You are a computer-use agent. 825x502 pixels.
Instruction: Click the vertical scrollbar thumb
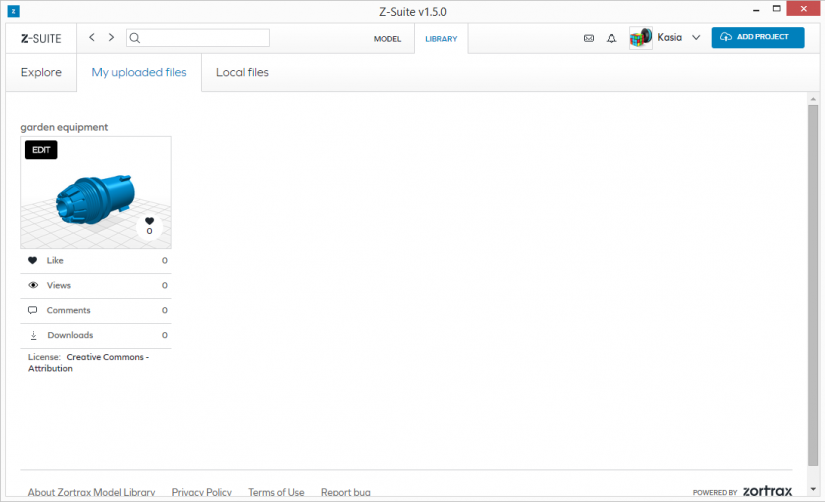pos(813,285)
